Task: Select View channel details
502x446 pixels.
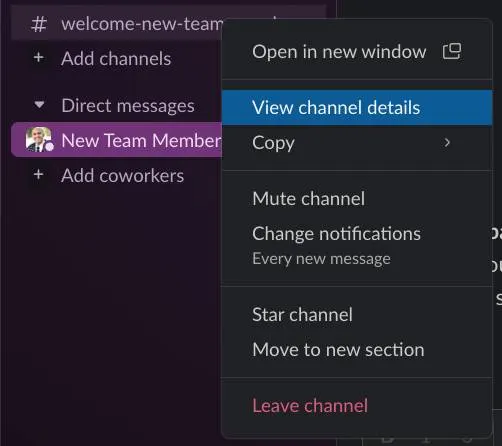Action: pos(357,108)
